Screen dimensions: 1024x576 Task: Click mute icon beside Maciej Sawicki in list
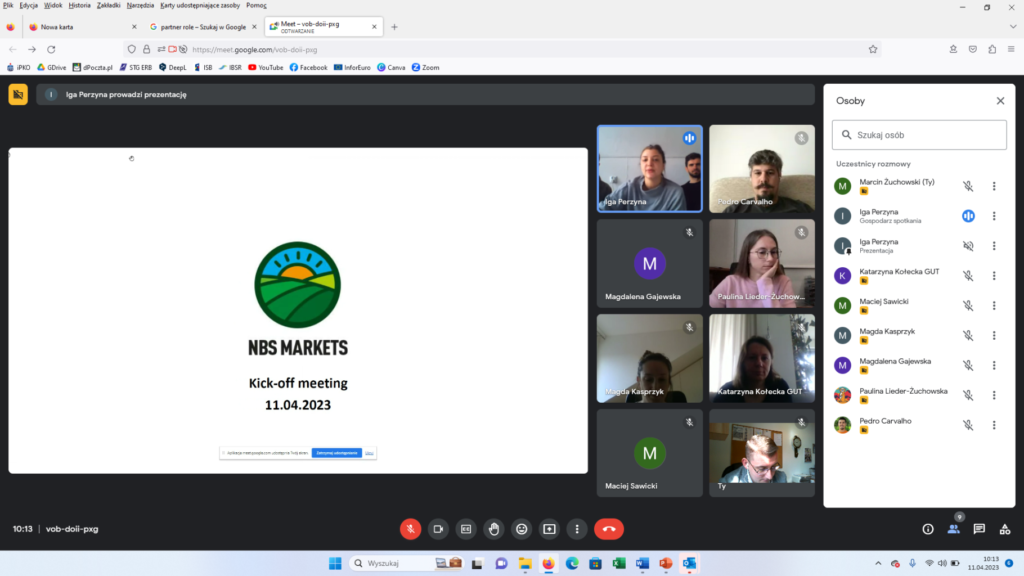coord(968,306)
